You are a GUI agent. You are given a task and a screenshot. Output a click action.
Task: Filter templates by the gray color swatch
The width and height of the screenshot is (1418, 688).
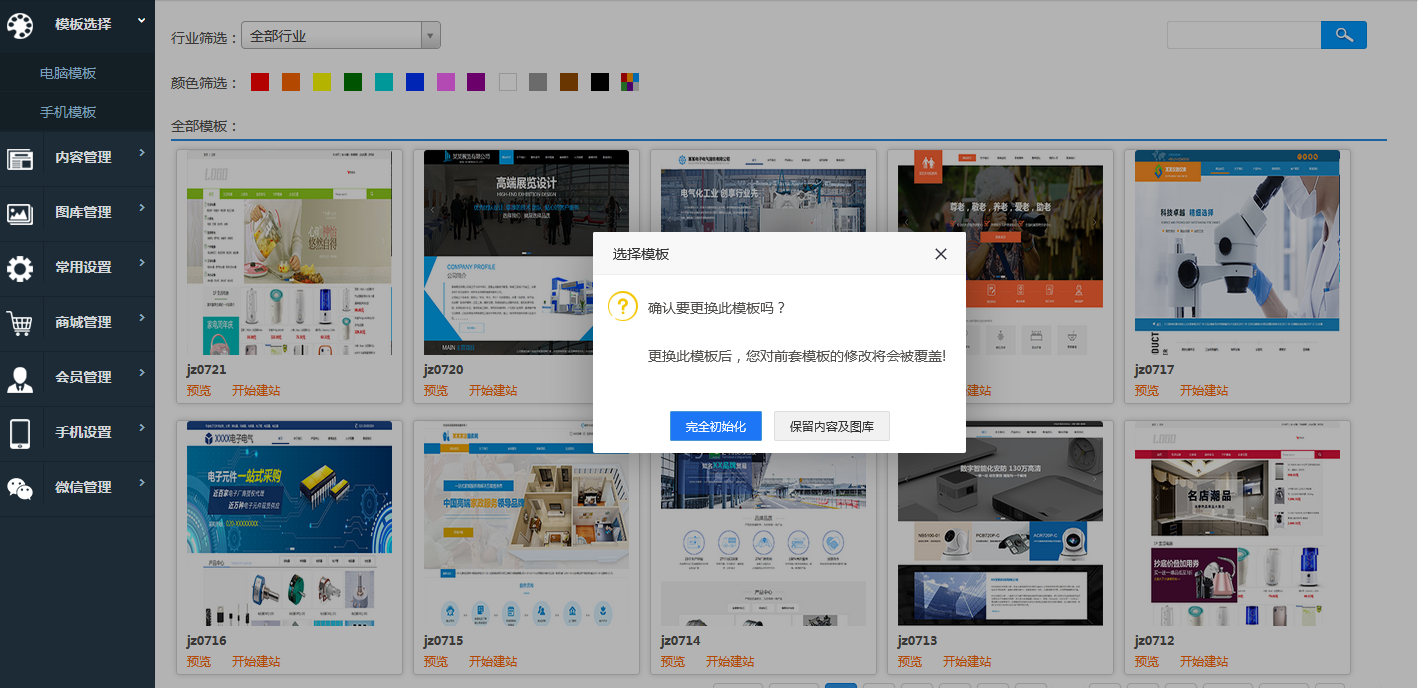point(538,82)
